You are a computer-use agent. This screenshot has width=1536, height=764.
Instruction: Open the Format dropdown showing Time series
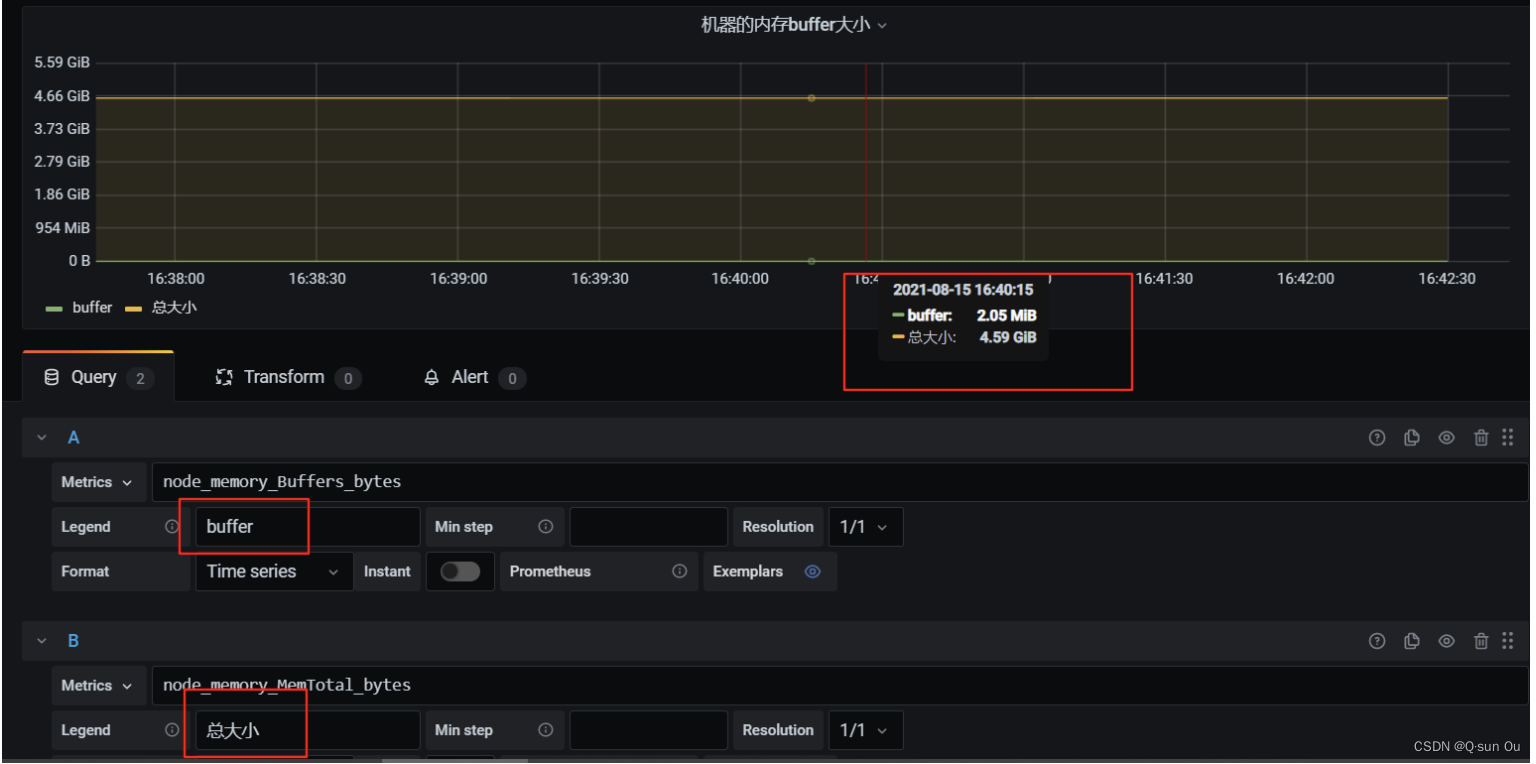[273, 571]
